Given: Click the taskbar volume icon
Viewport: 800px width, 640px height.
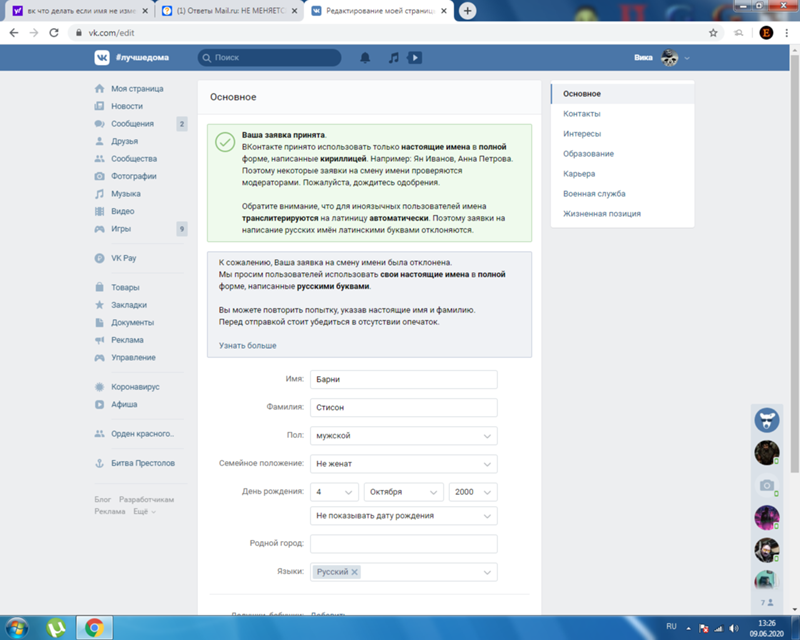Looking at the screenshot, I should [734, 628].
